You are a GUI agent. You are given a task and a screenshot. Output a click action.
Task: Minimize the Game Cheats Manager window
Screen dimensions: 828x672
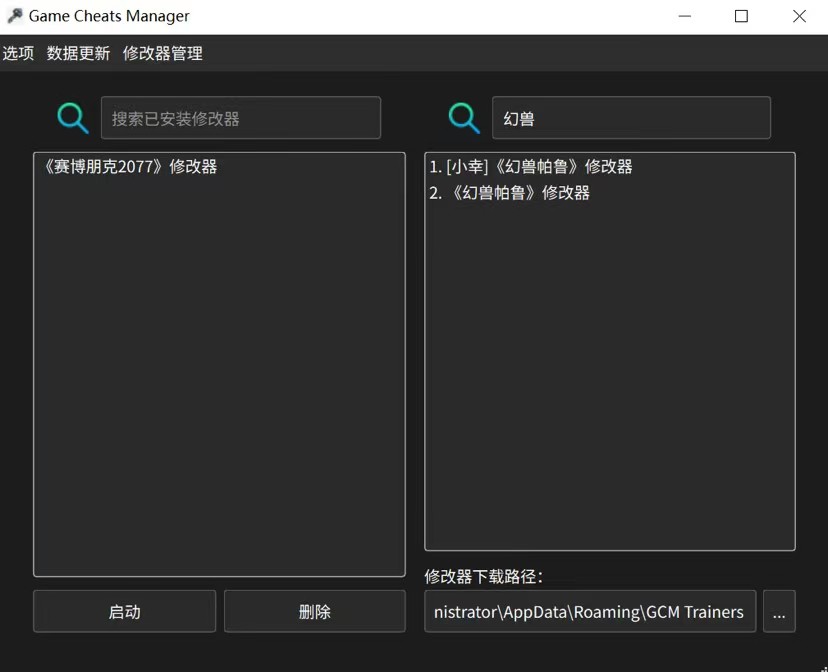[x=685, y=16]
